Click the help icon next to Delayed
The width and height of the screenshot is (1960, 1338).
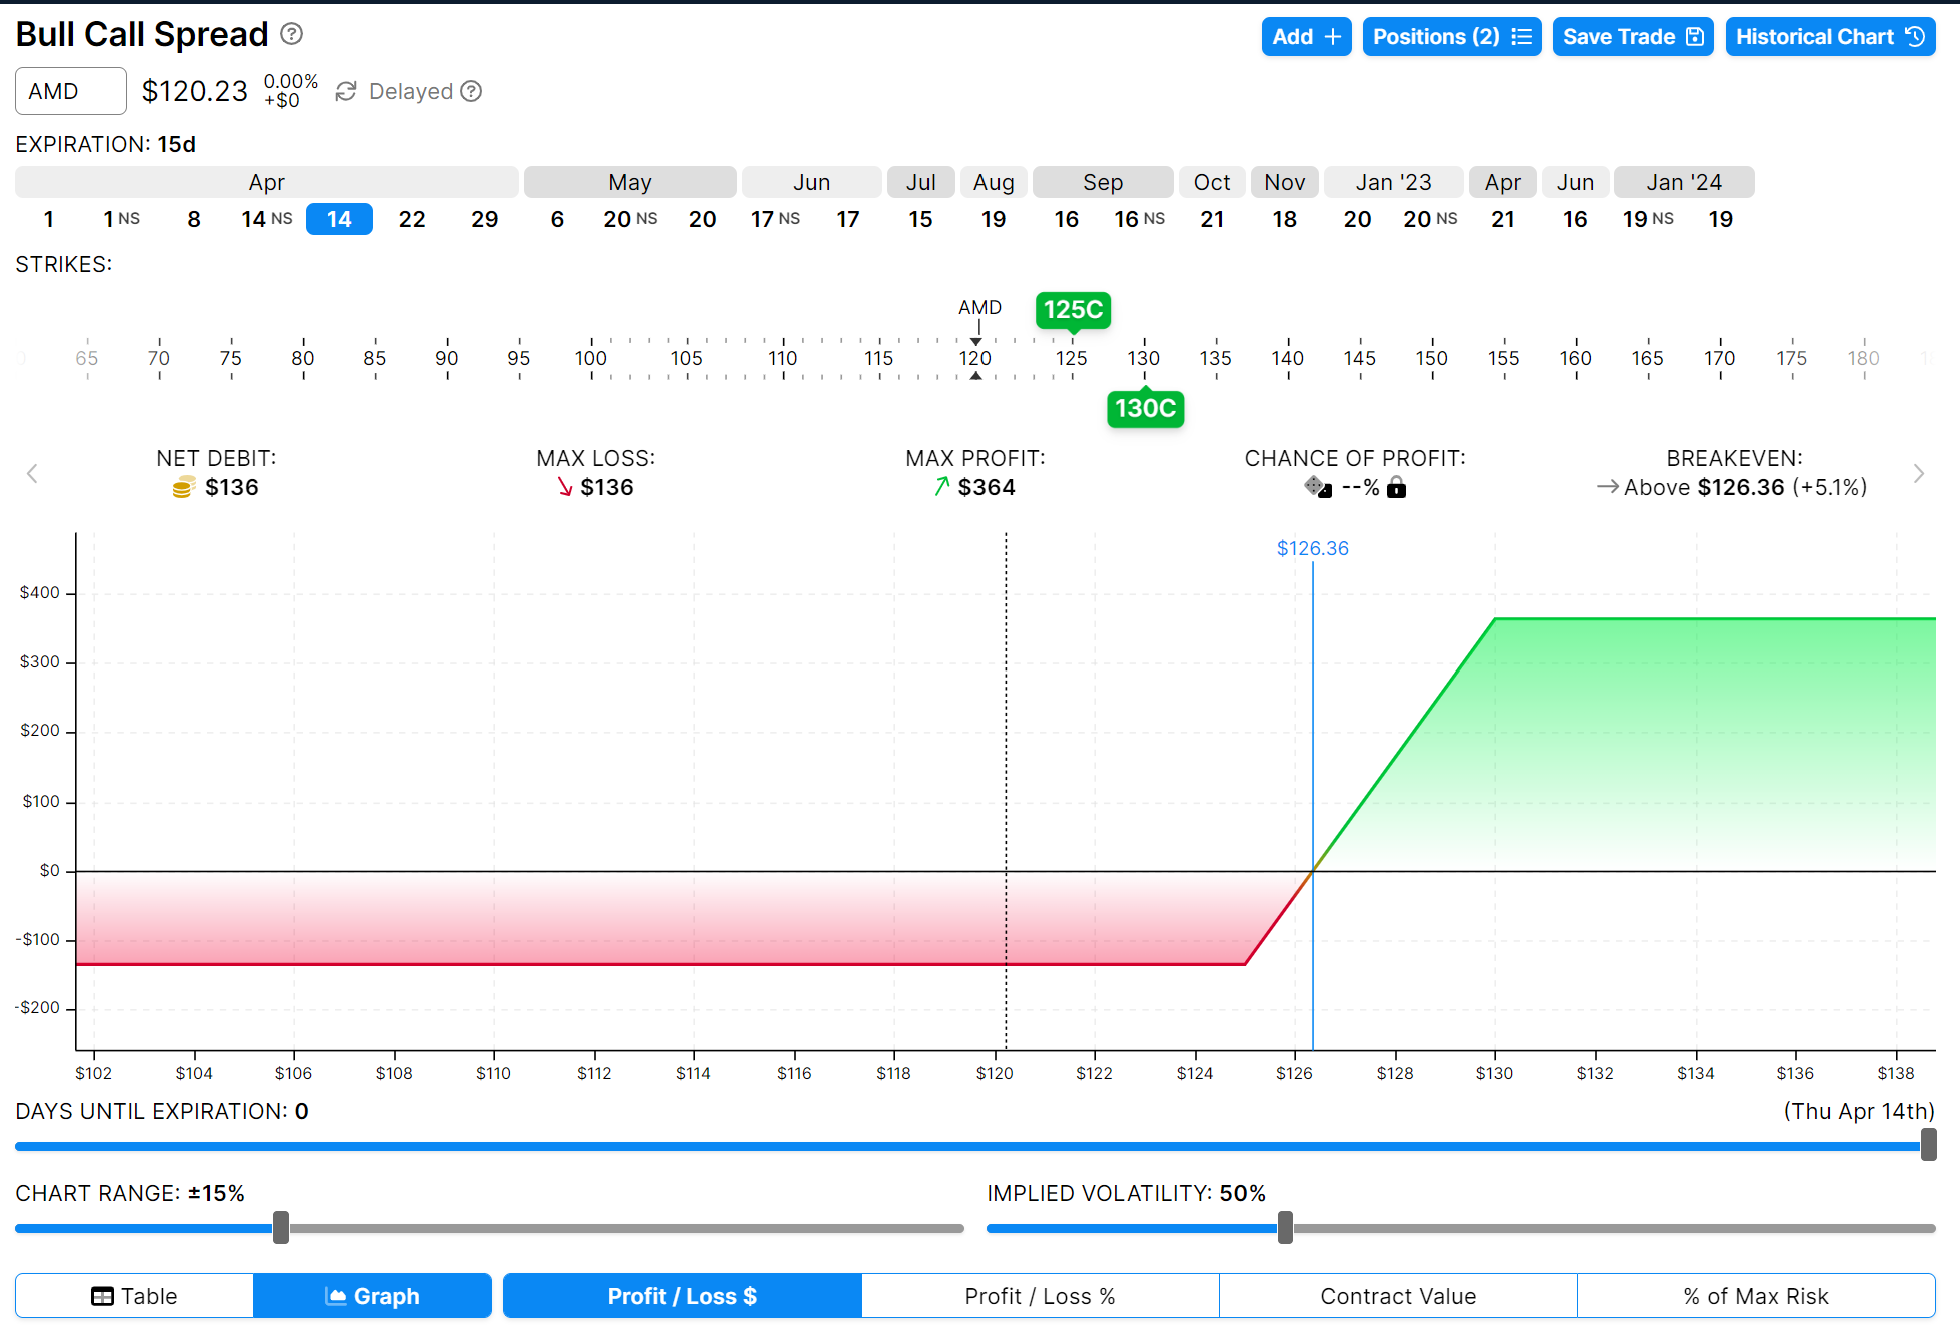(x=471, y=91)
